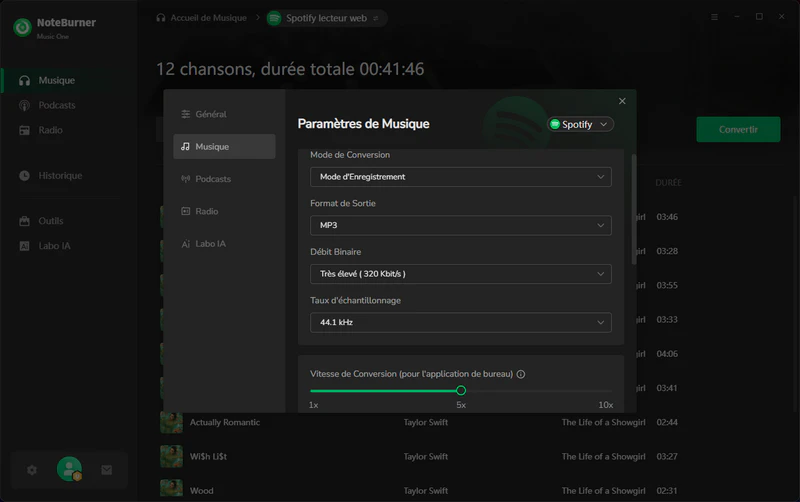This screenshot has height=502, width=800.
Task: Close the Paramètres de Musique dialog
Action: pos(622,101)
